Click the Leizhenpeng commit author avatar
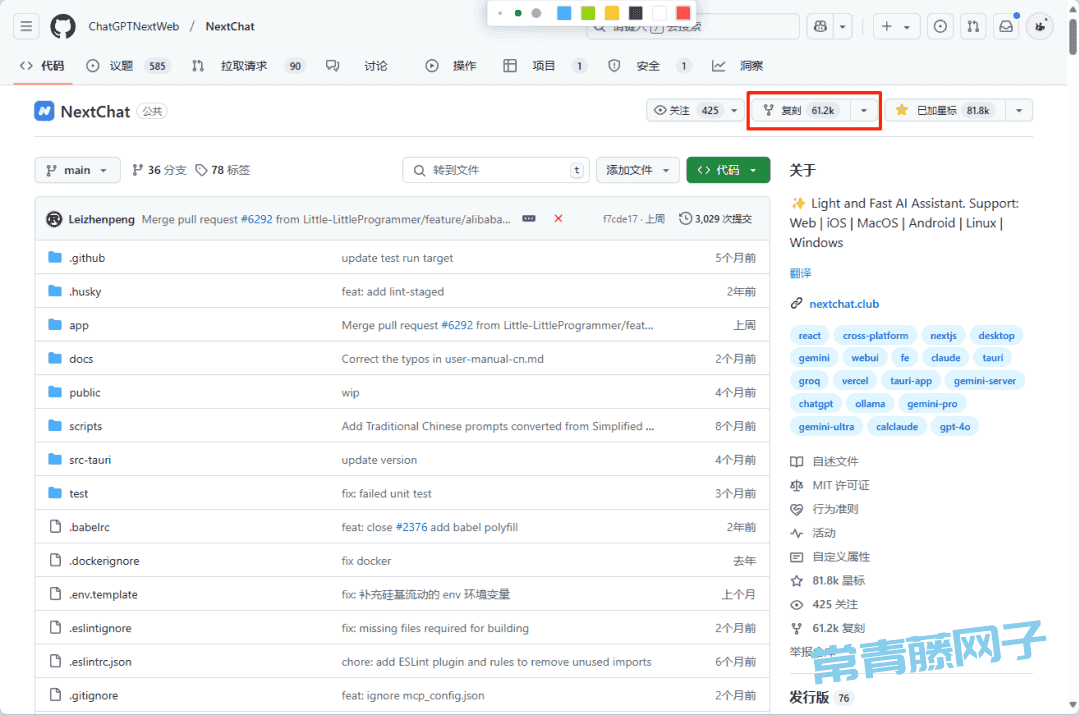Image resolution: width=1080 pixels, height=715 pixels. click(x=54, y=219)
